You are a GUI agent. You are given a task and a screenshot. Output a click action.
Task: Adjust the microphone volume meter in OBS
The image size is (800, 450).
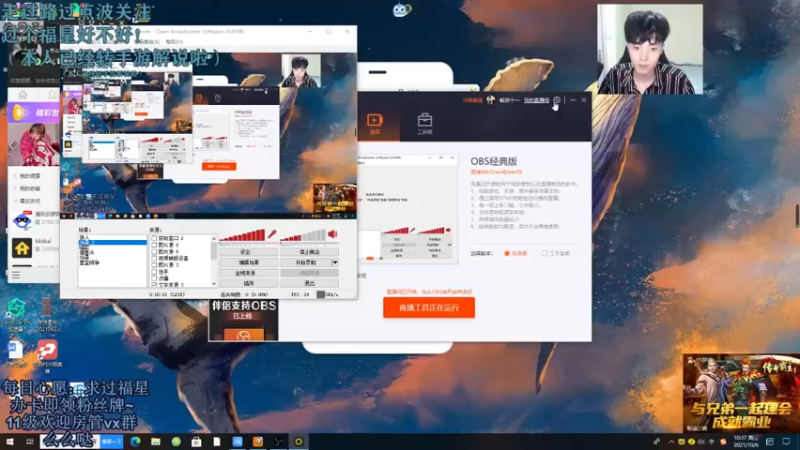pos(242,235)
